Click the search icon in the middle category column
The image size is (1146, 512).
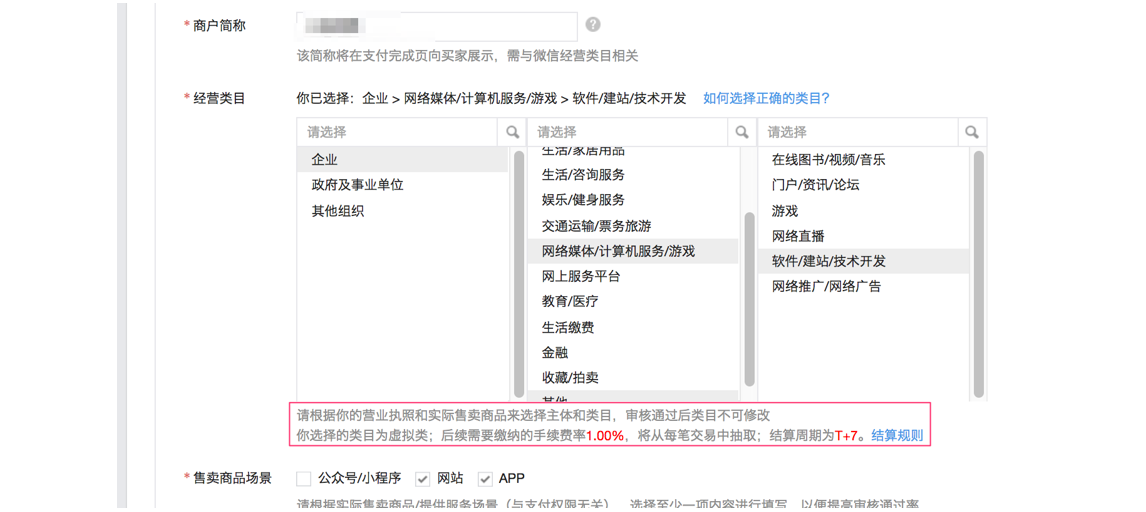pos(743,132)
